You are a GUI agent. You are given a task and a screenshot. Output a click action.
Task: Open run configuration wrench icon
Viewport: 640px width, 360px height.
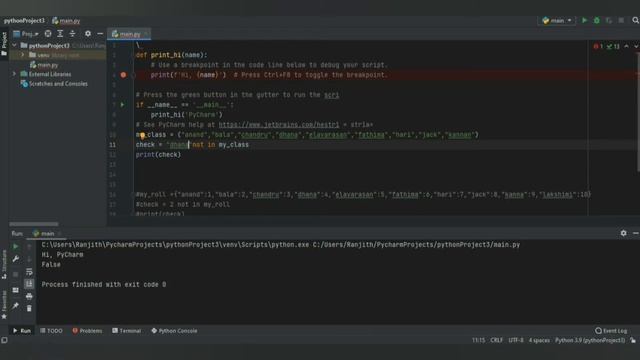(16, 259)
